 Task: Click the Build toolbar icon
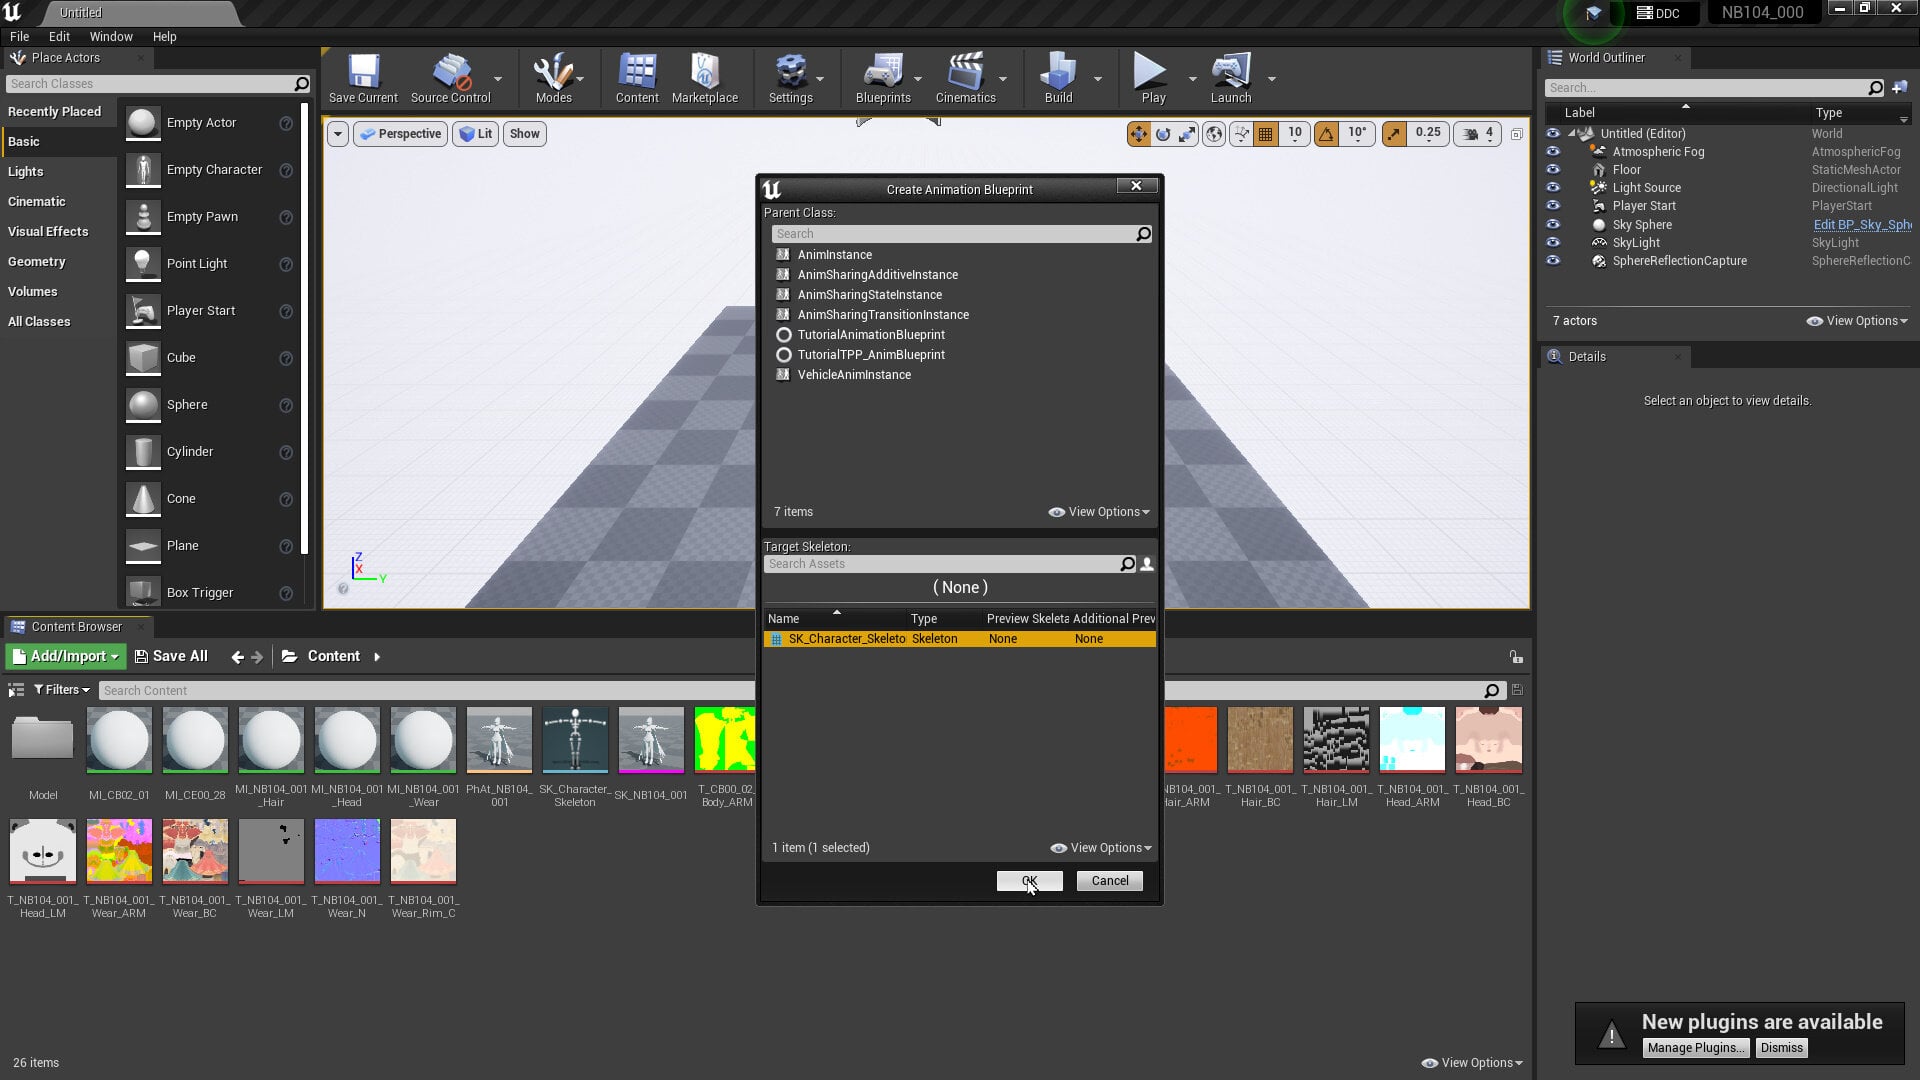(1058, 79)
